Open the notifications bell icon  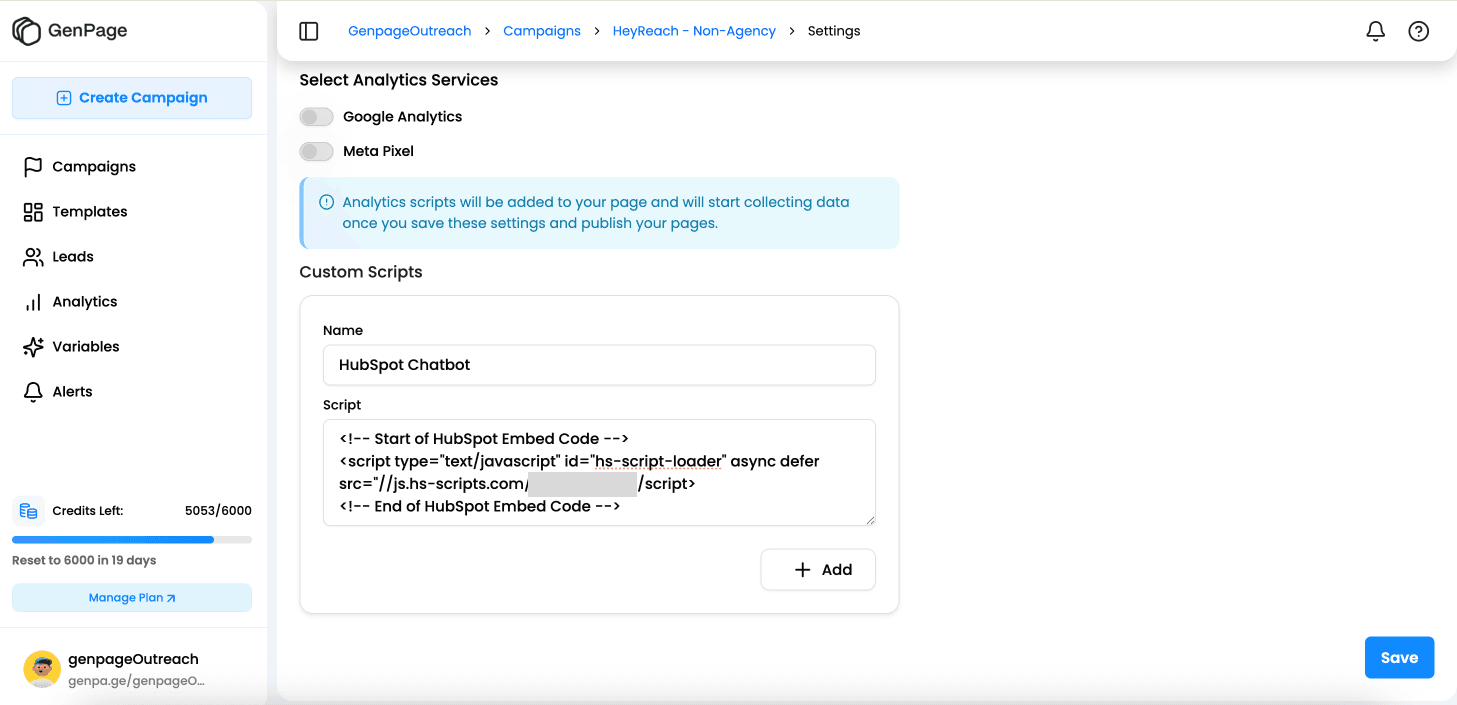pyautogui.click(x=1376, y=31)
